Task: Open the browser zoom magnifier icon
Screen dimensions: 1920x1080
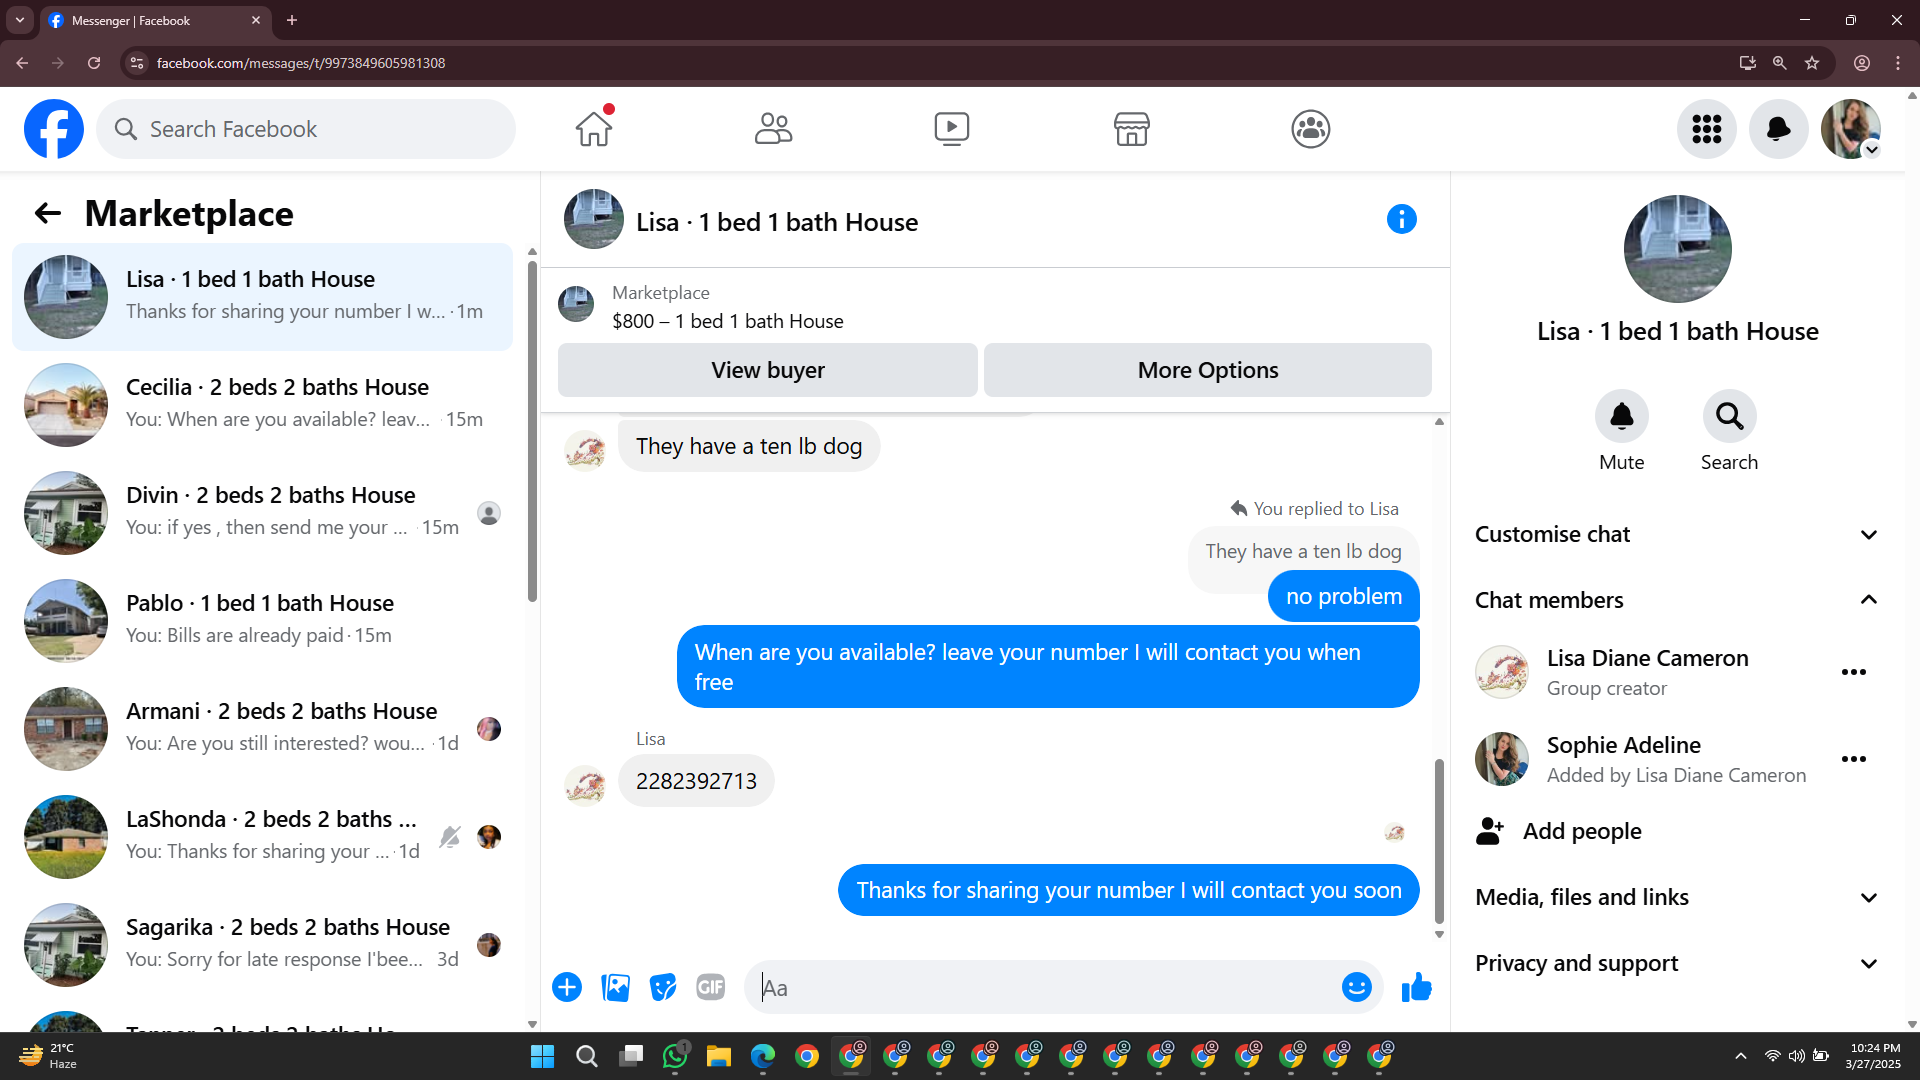Action: [1779, 63]
